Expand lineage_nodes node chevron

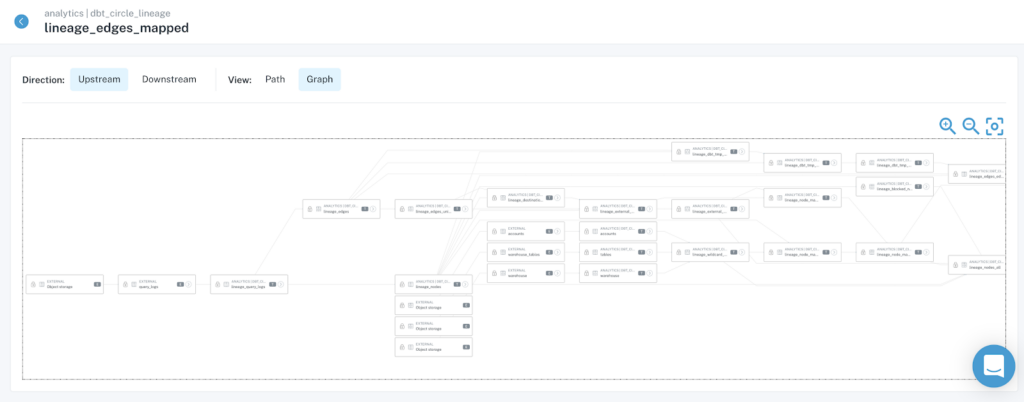(x=465, y=285)
